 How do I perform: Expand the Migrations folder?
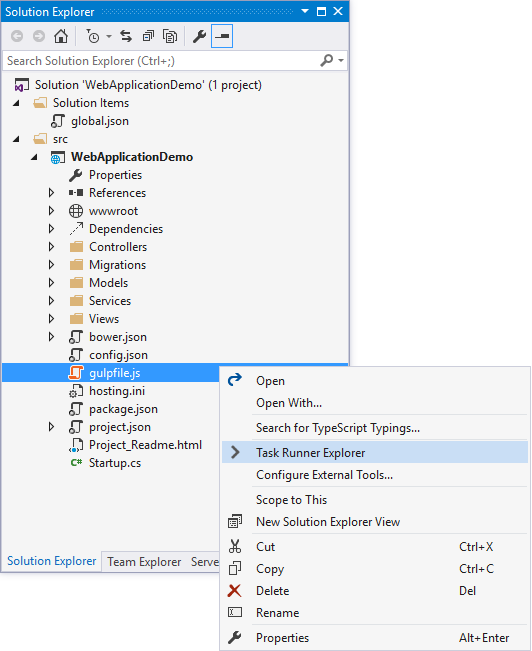[51, 265]
